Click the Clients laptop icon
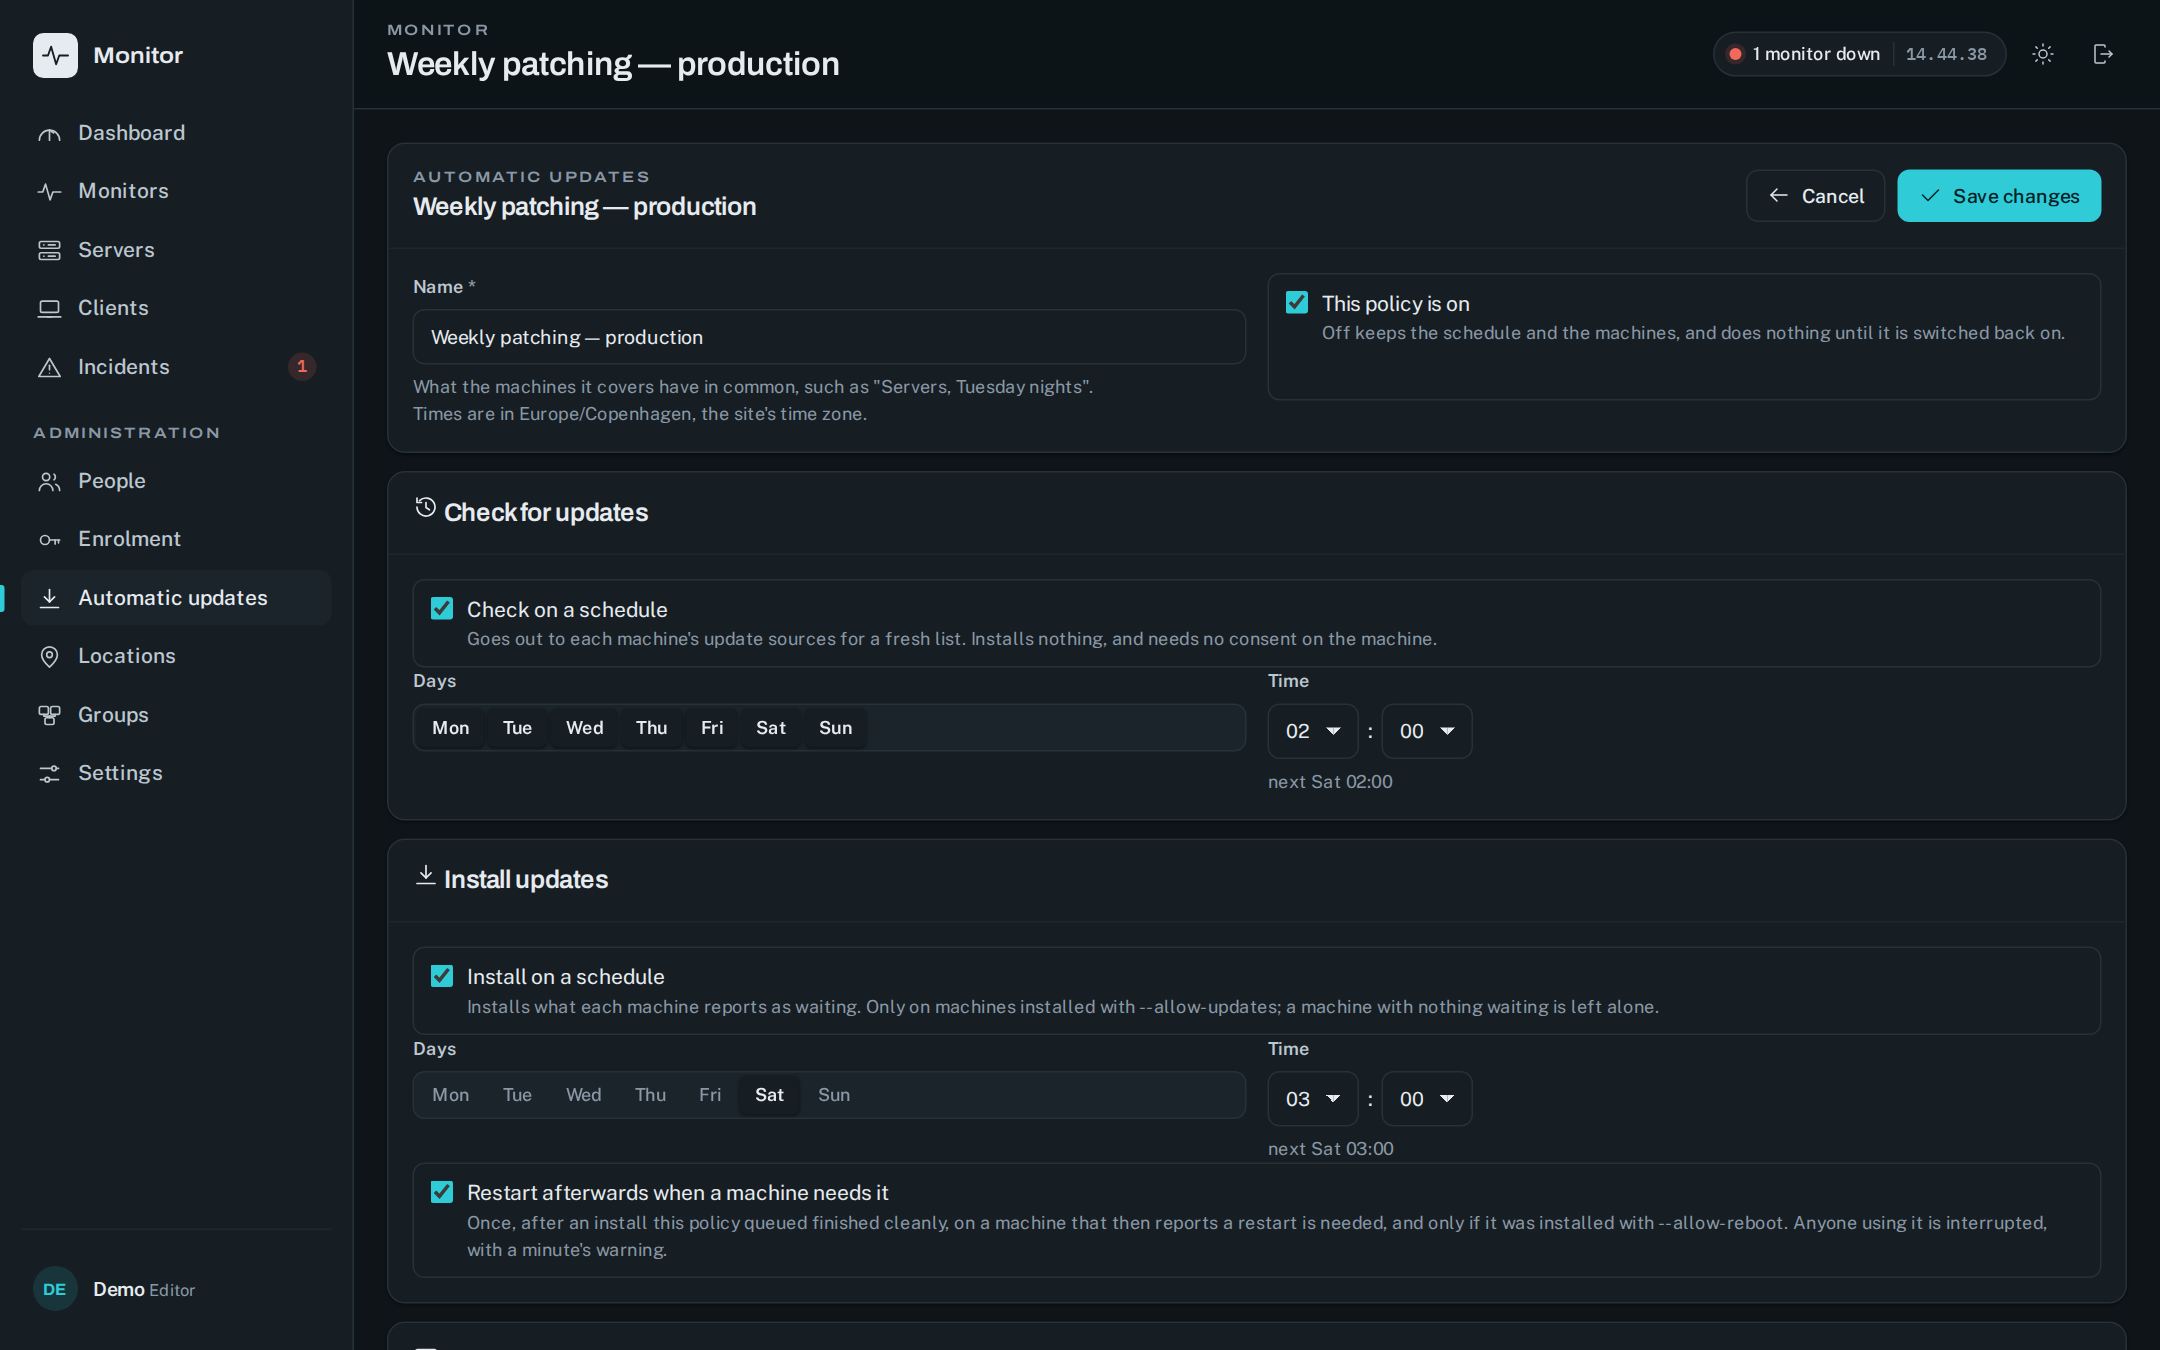Image resolution: width=2160 pixels, height=1350 pixels. click(49, 309)
